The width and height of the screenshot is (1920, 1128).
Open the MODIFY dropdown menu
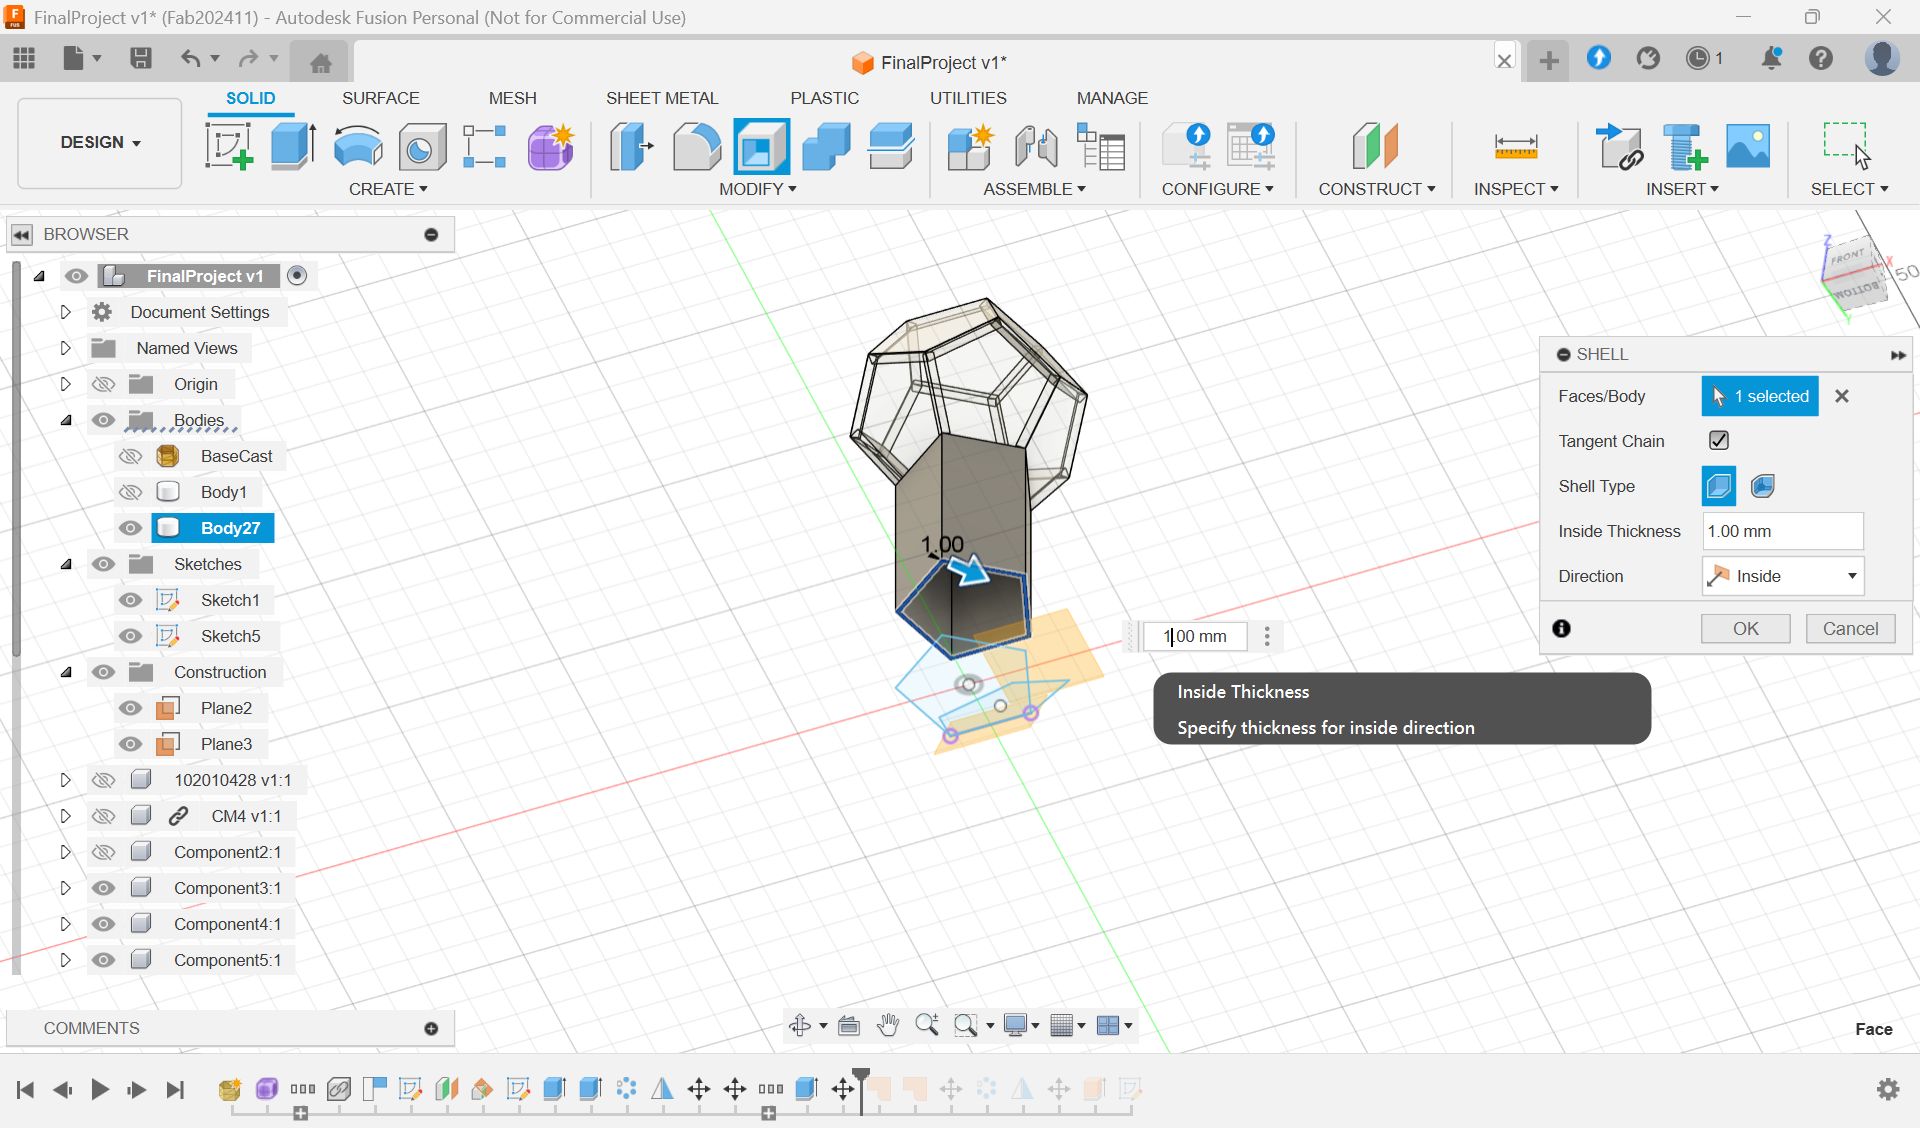click(757, 189)
